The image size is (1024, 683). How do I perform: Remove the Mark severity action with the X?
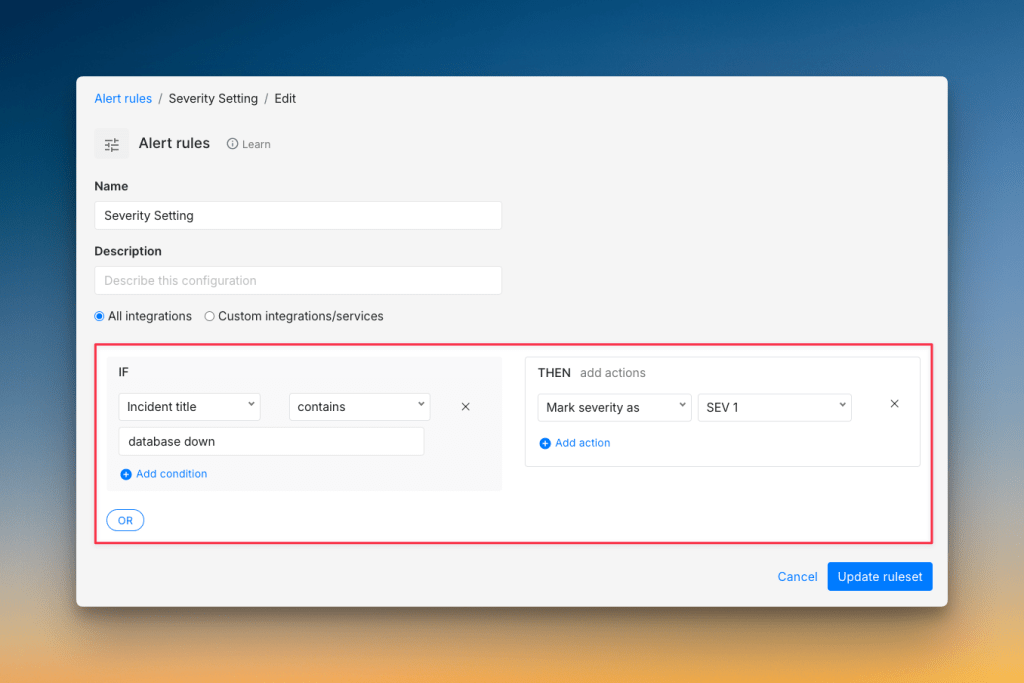click(x=894, y=403)
